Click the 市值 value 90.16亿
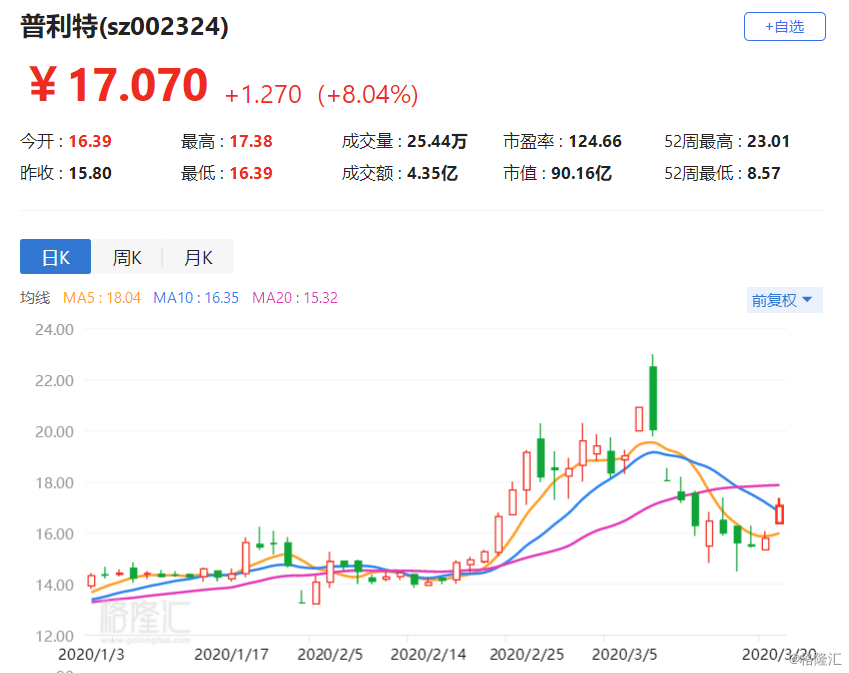Screen dimensions: 849x673 [x=582, y=173]
